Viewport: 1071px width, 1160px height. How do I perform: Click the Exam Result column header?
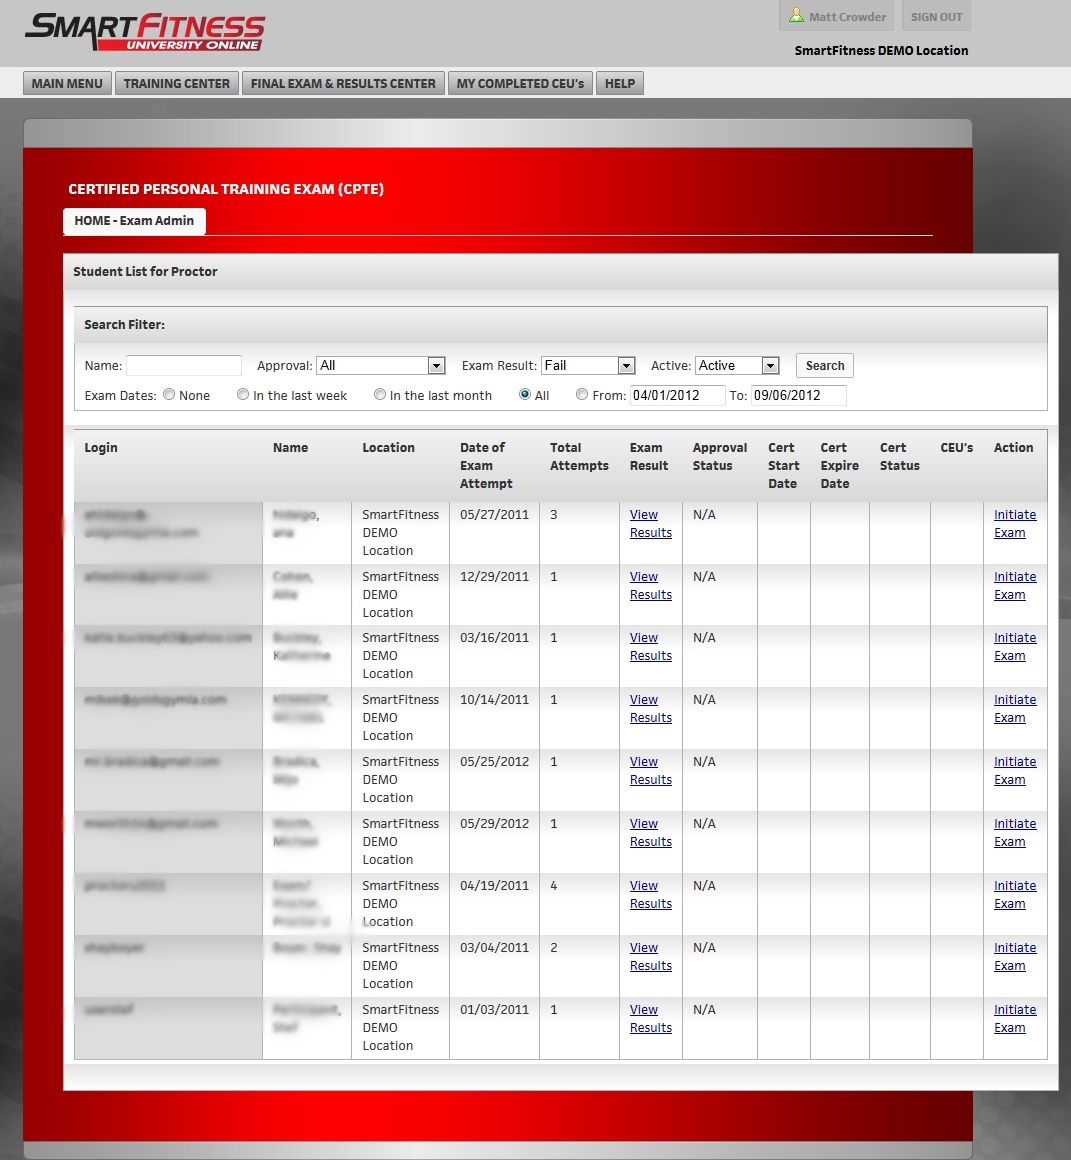pos(649,456)
